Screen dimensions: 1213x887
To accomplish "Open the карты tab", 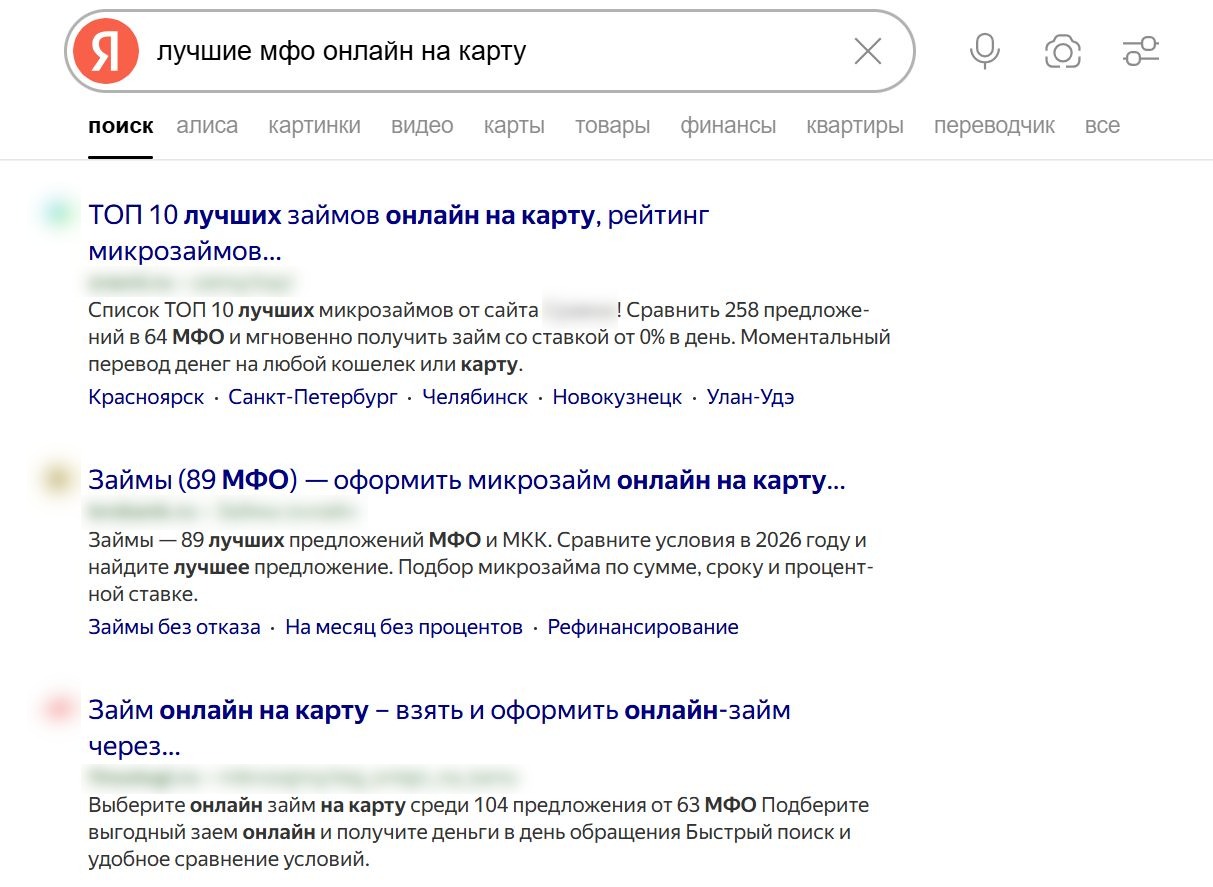I will [x=514, y=126].
